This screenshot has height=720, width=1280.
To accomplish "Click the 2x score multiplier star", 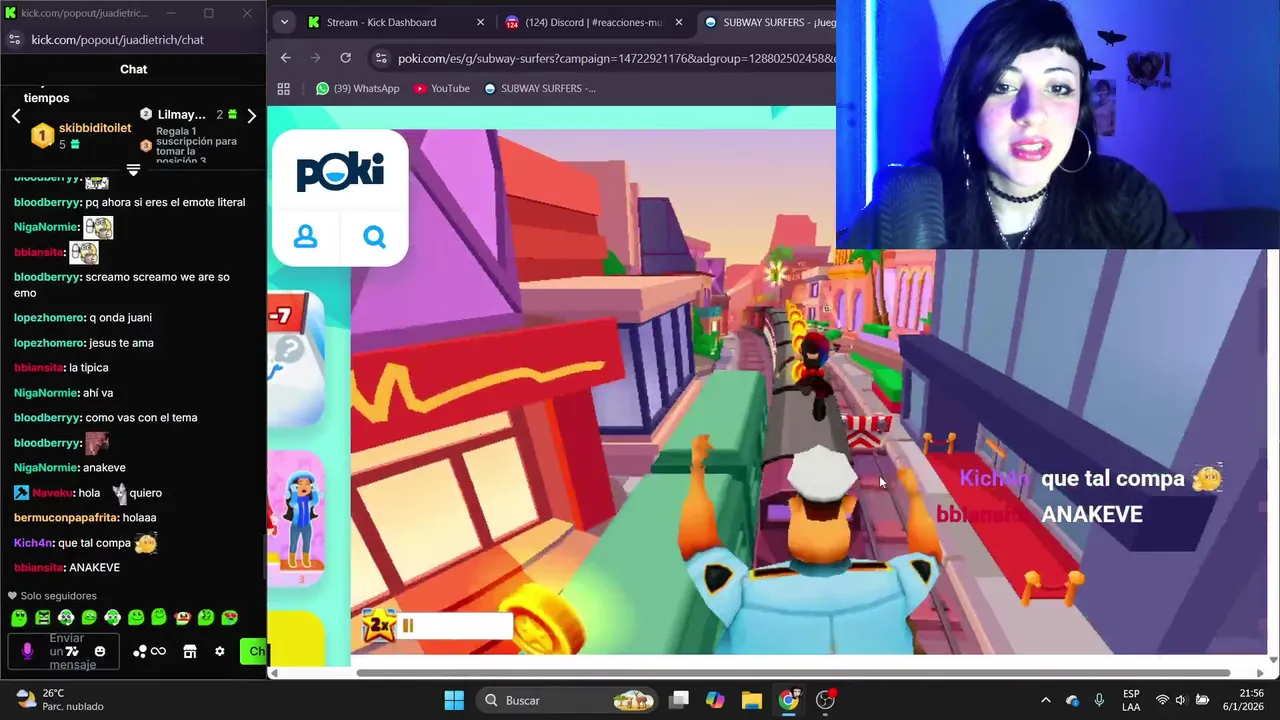I will click(x=378, y=626).
